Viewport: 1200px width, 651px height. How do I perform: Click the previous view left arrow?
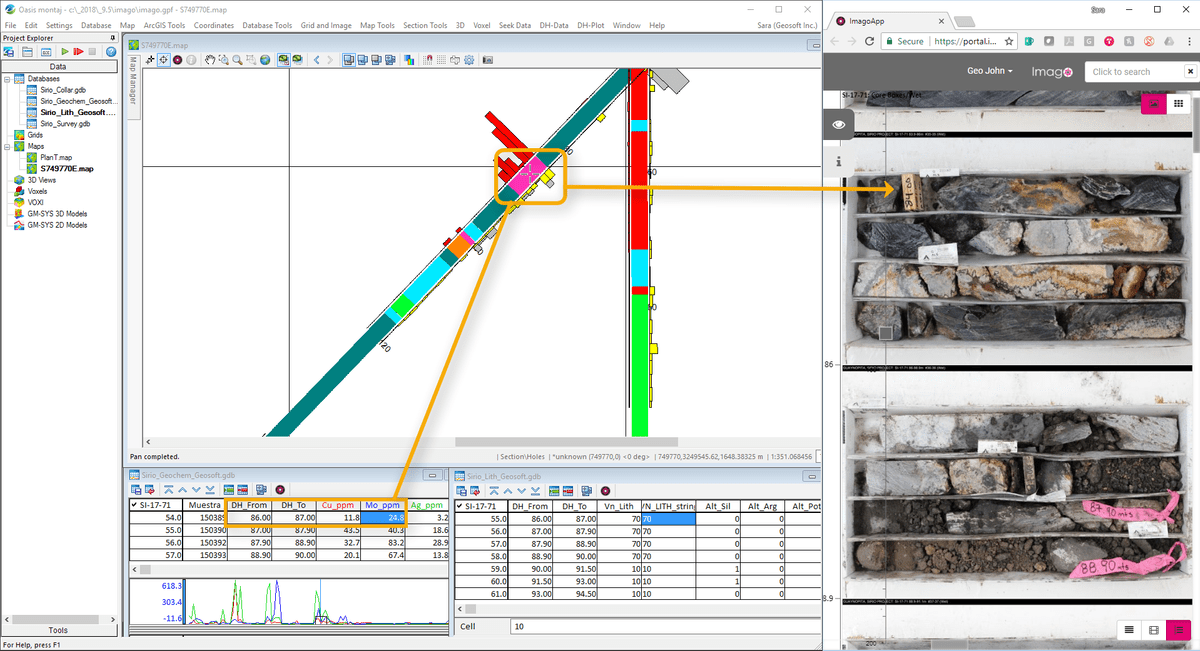[317, 60]
